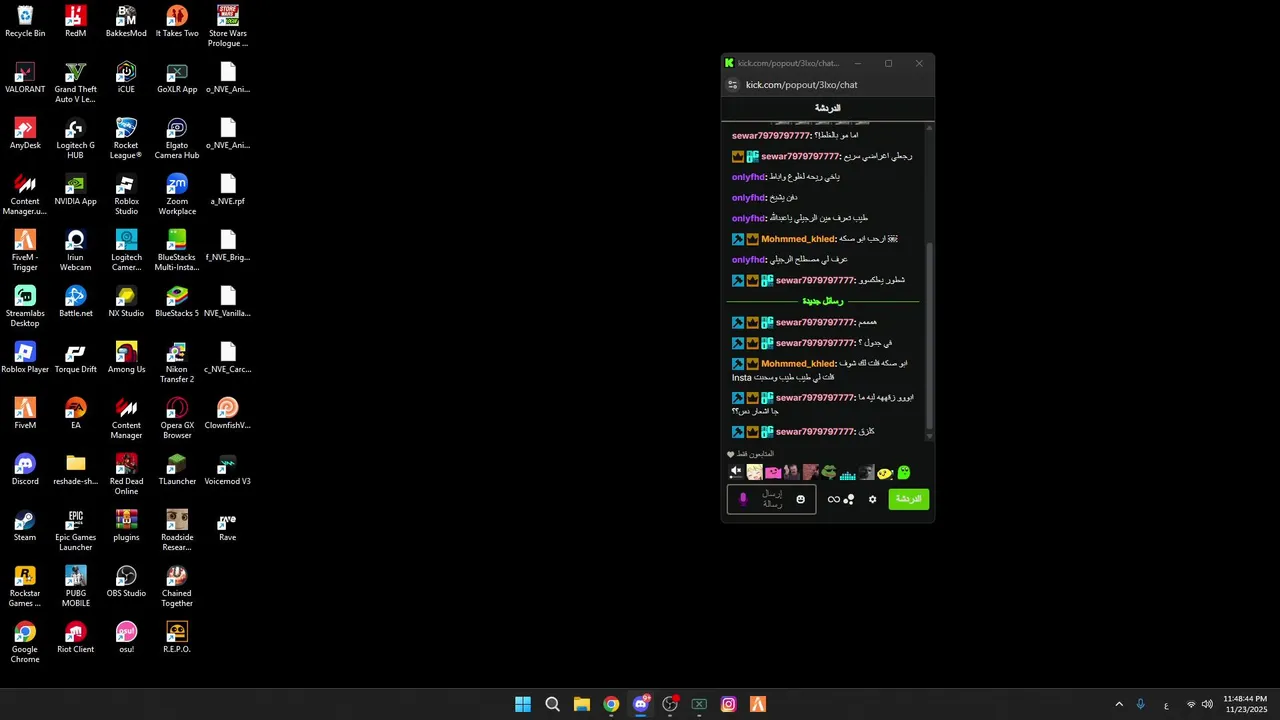Select the Streamlabs Desktop shortcut

25,306
